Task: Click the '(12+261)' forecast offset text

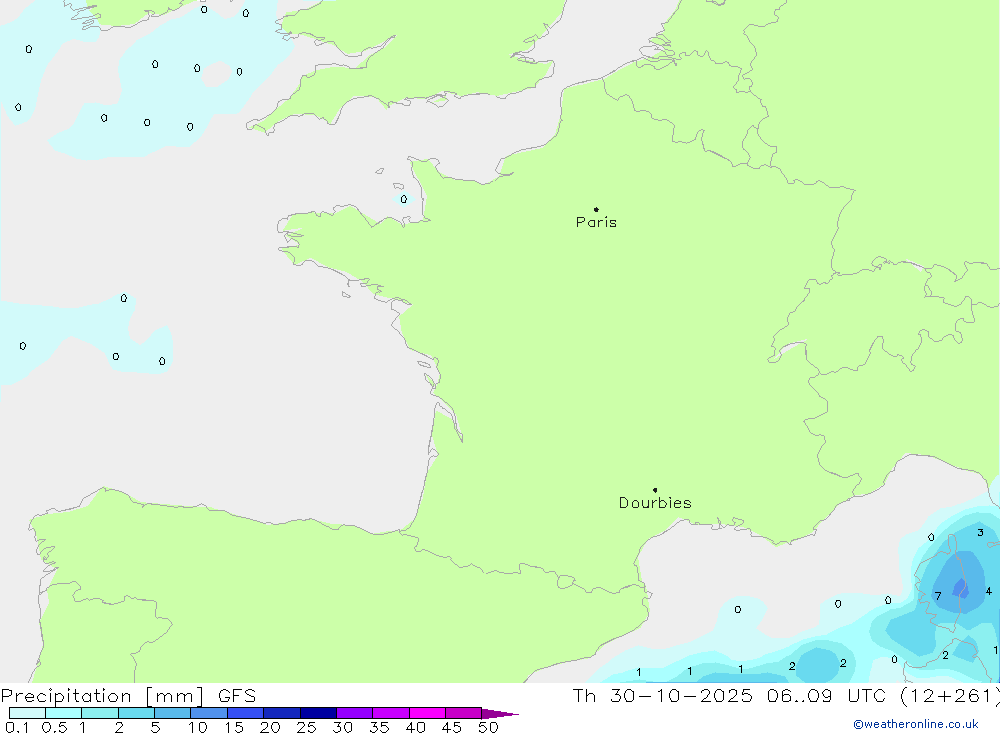Action: tap(950, 696)
